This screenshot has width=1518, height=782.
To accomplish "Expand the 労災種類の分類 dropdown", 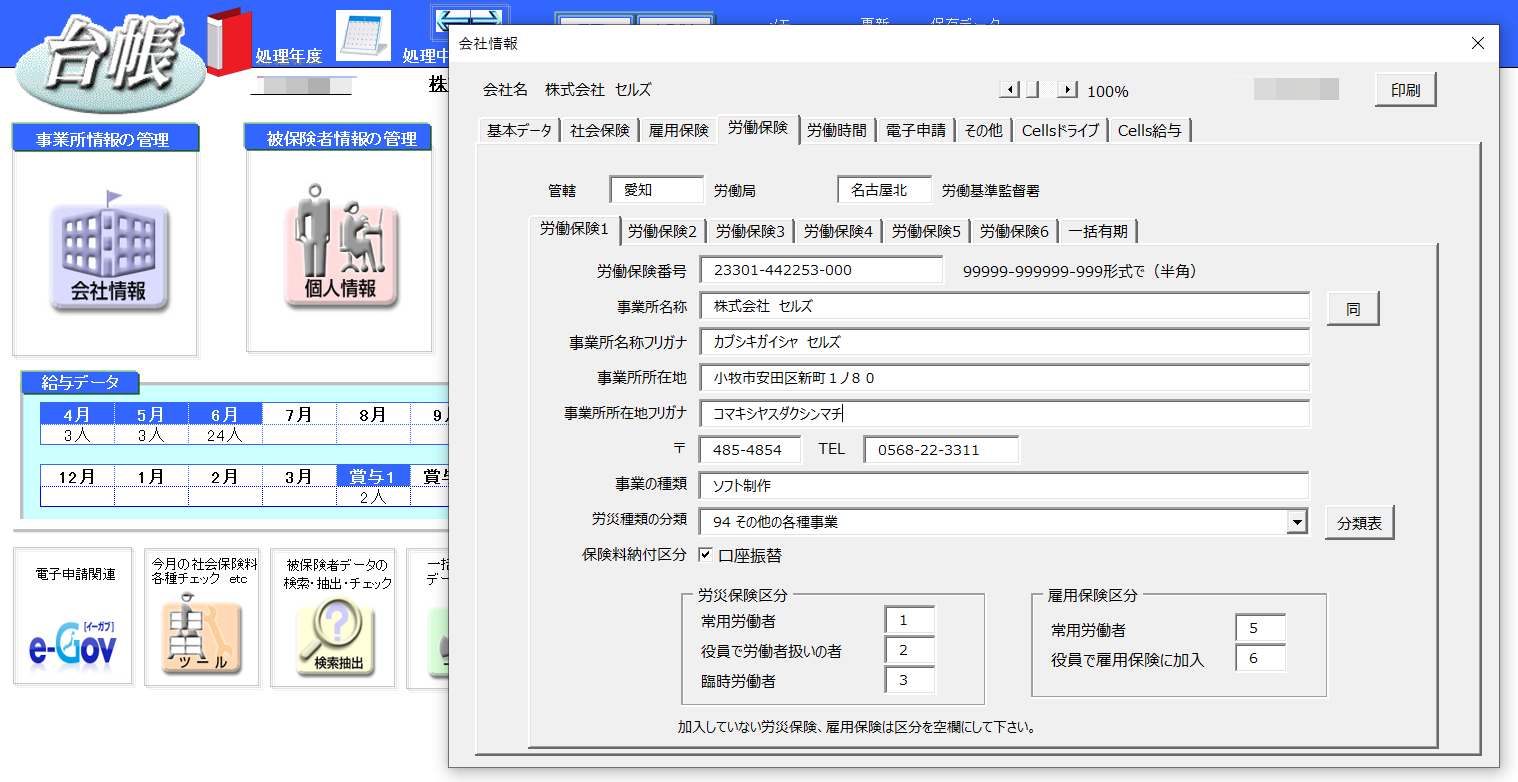I will pyautogui.click(x=1297, y=521).
